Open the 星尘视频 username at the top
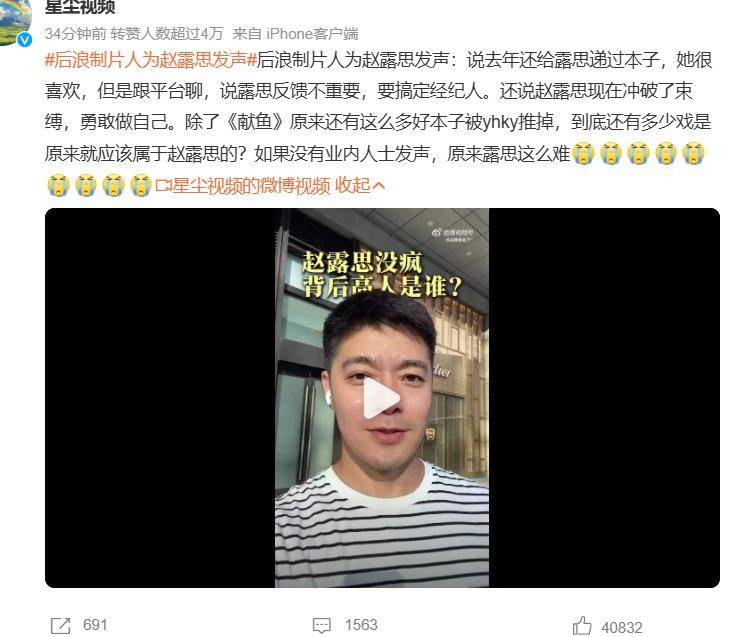Image resolution: width=741 pixels, height=637 pixels. [80, 7]
